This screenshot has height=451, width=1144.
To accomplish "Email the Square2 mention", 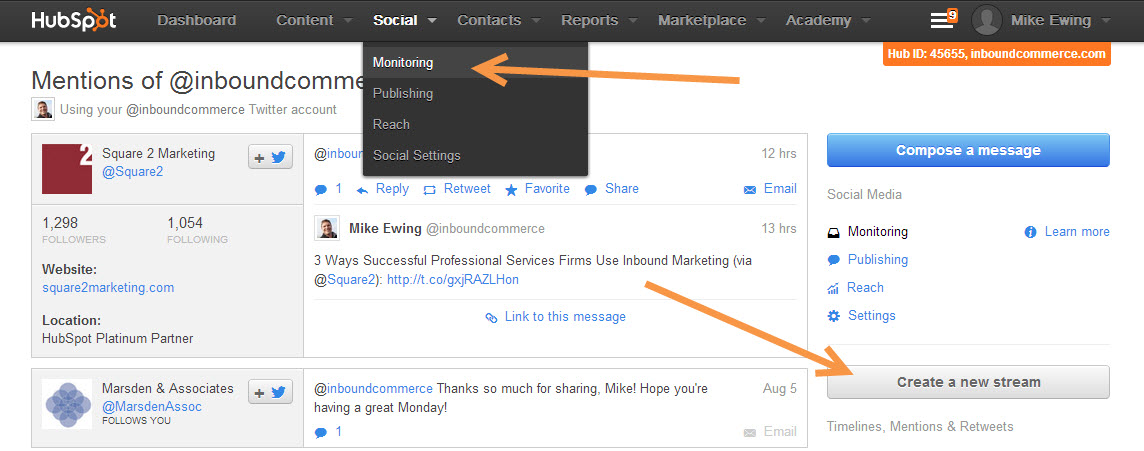I will [770, 189].
